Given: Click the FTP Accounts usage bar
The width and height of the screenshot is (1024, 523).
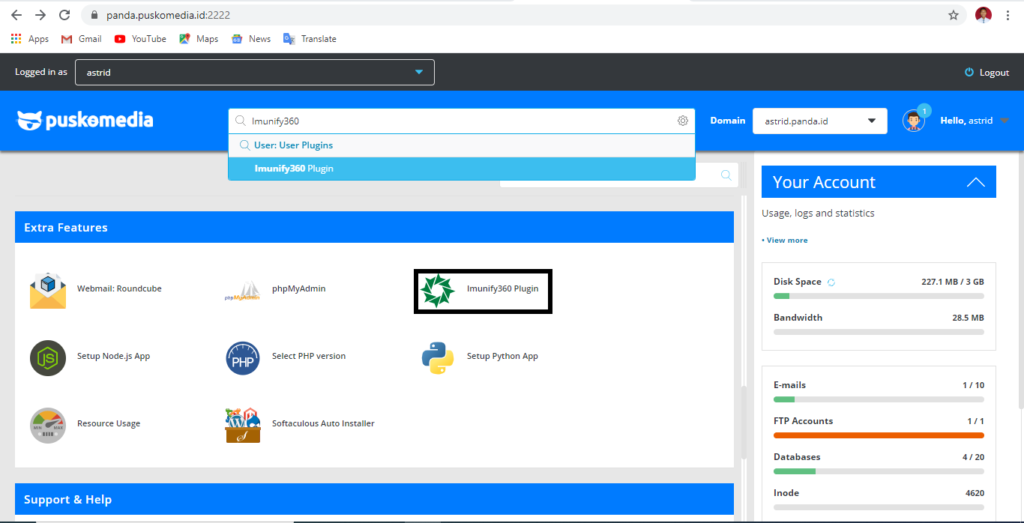Looking at the screenshot, I should [x=878, y=435].
